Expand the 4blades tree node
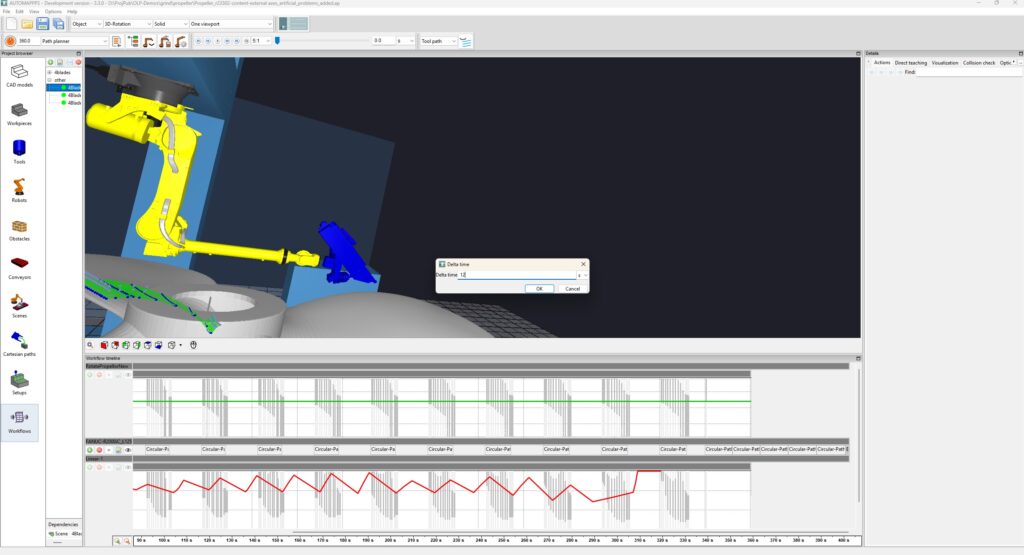Viewport: 1024px width, 555px height. 50,72
